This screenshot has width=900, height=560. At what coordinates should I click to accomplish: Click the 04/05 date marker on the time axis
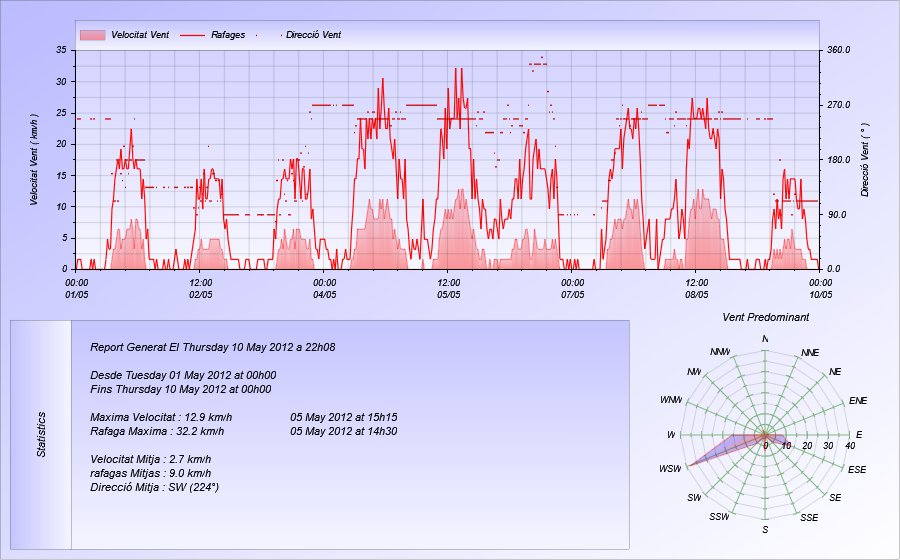pyautogui.click(x=324, y=294)
